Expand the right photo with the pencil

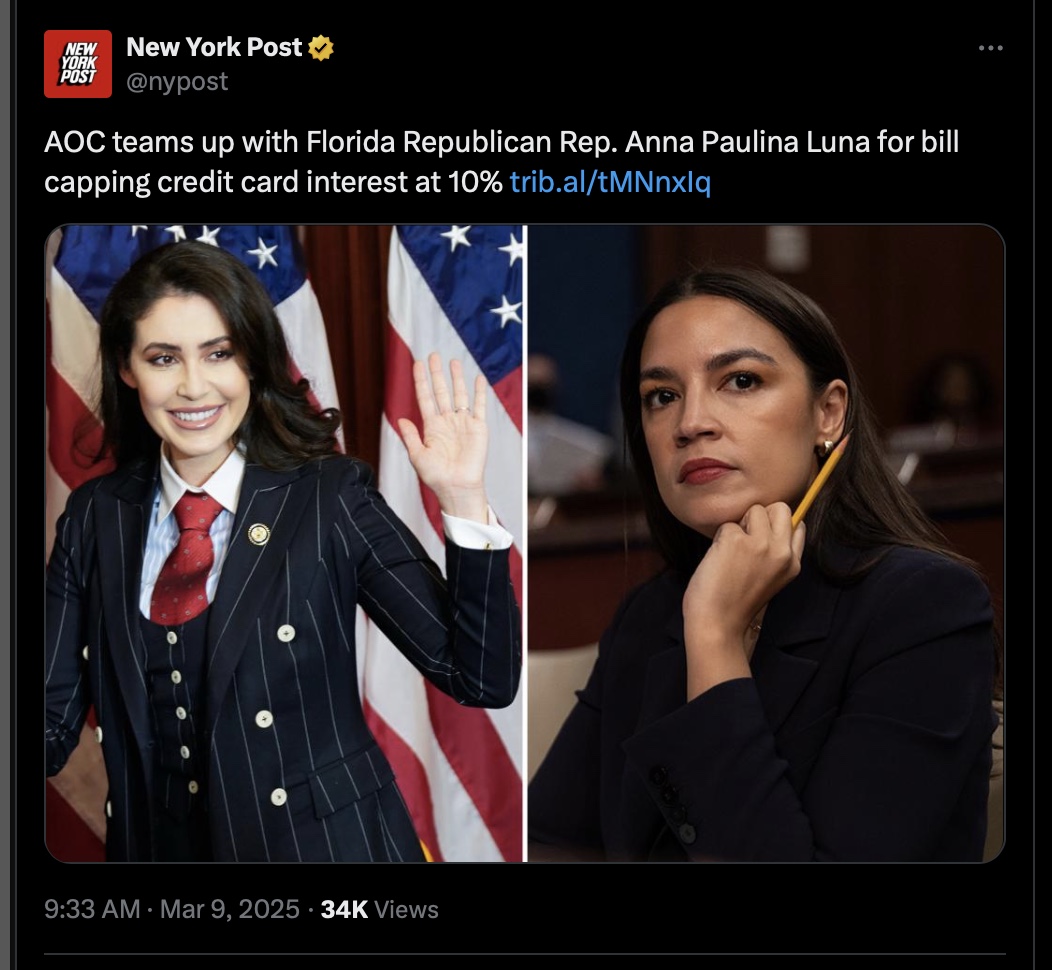[x=766, y=543]
